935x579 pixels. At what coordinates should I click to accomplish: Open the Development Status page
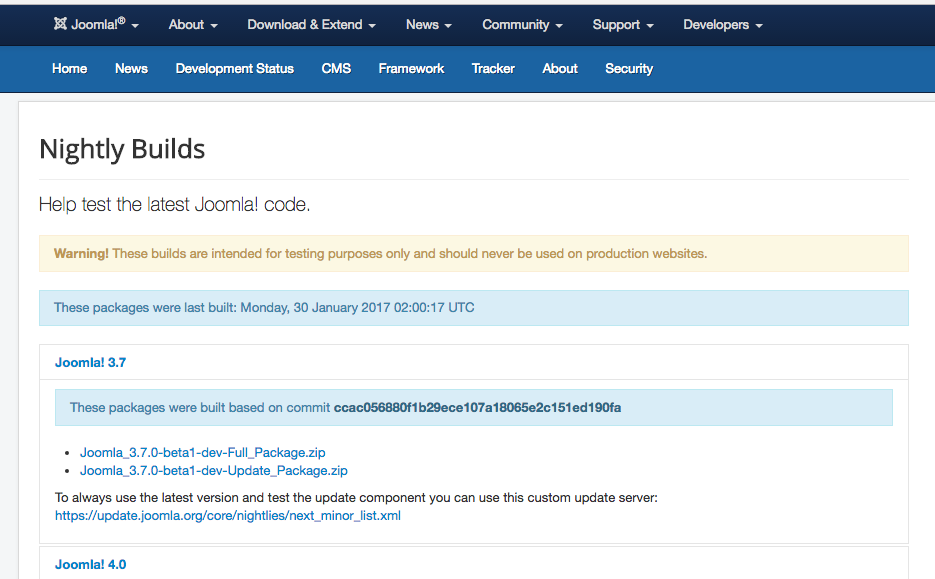(234, 69)
